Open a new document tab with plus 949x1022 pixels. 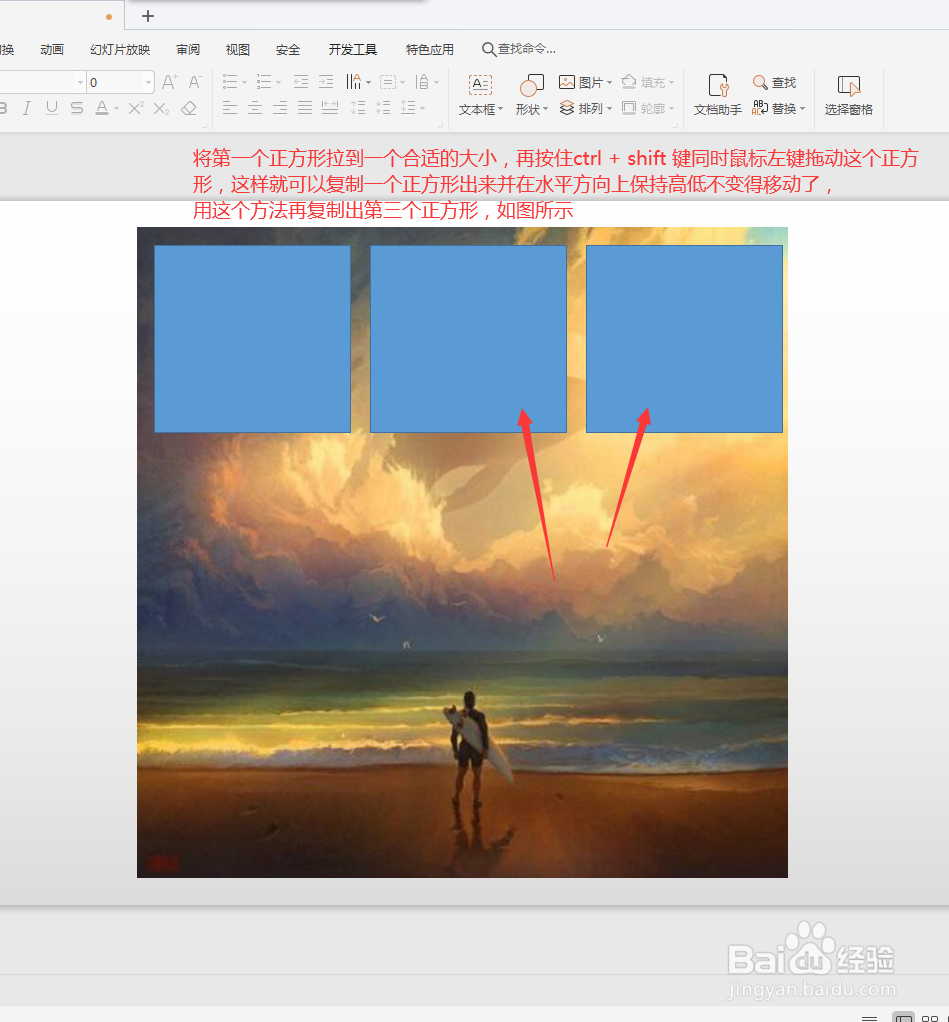148,16
